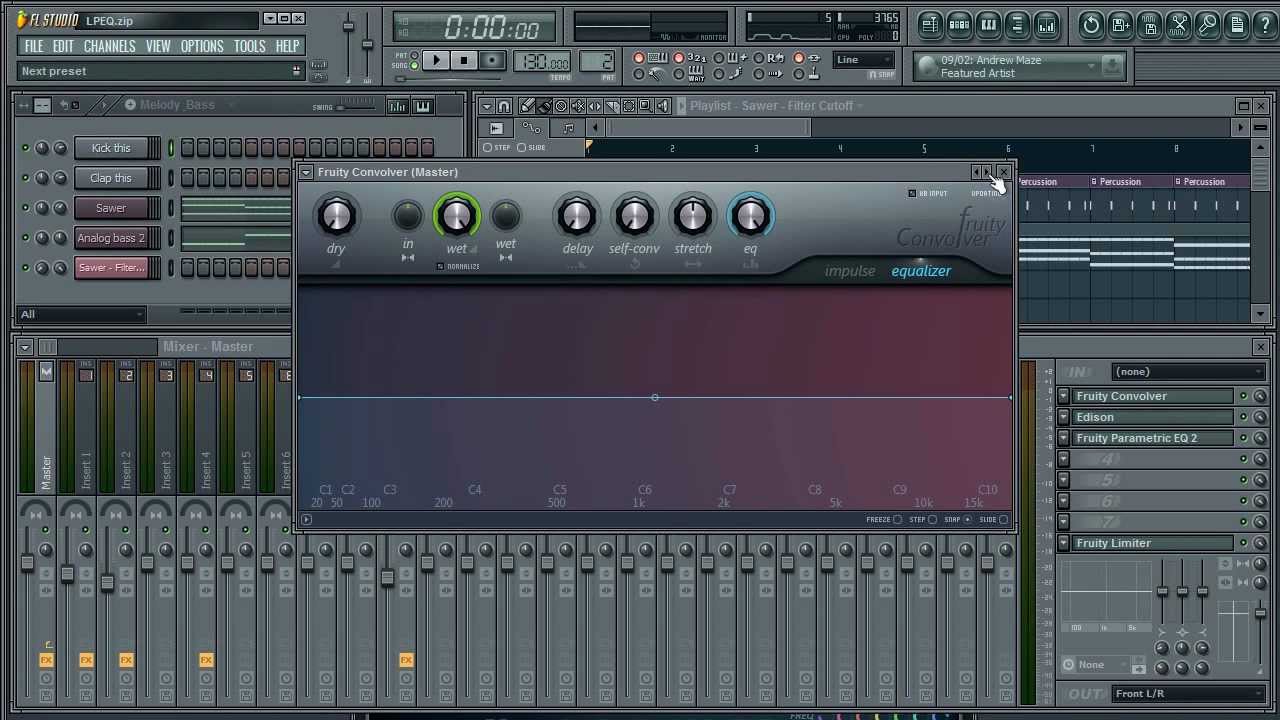This screenshot has height=720, width=1280.
Task: Open the All channel filter group dropdown
Action: coord(82,314)
